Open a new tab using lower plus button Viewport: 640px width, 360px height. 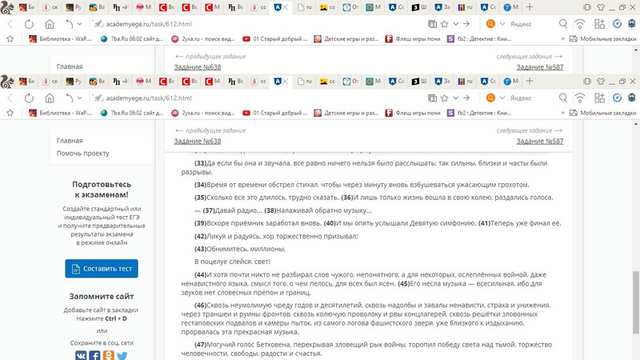pyautogui.click(x=529, y=81)
